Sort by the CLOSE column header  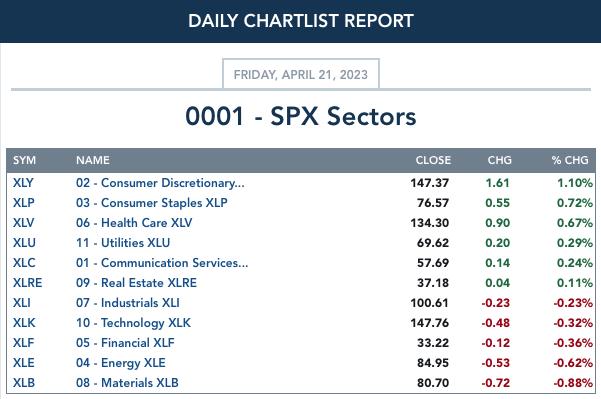click(x=433, y=160)
